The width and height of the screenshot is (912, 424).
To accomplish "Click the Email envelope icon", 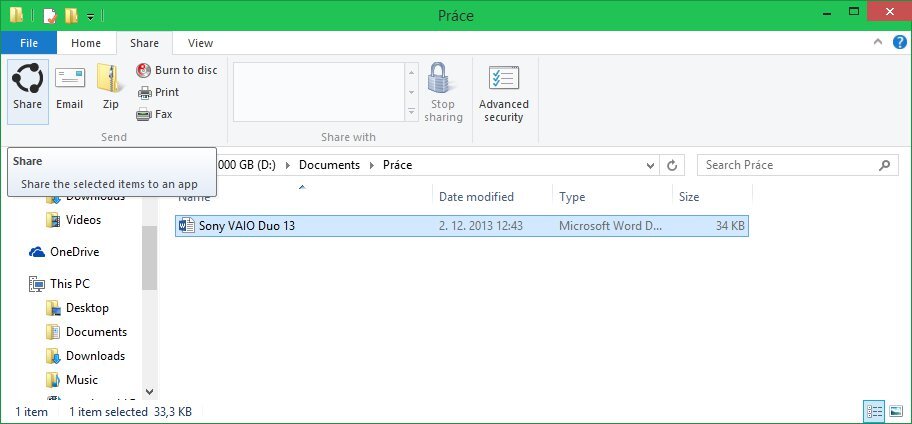I will [x=70, y=78].
